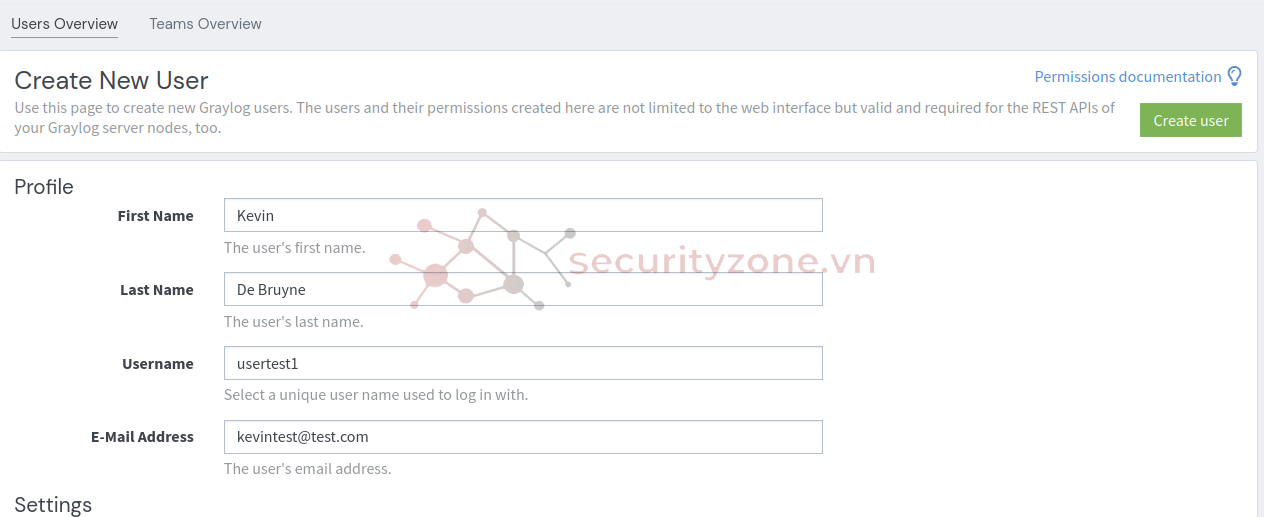Click the Settings section heading
The height and width of the screenshot is (517, 1264).
(x=53, y=505)
